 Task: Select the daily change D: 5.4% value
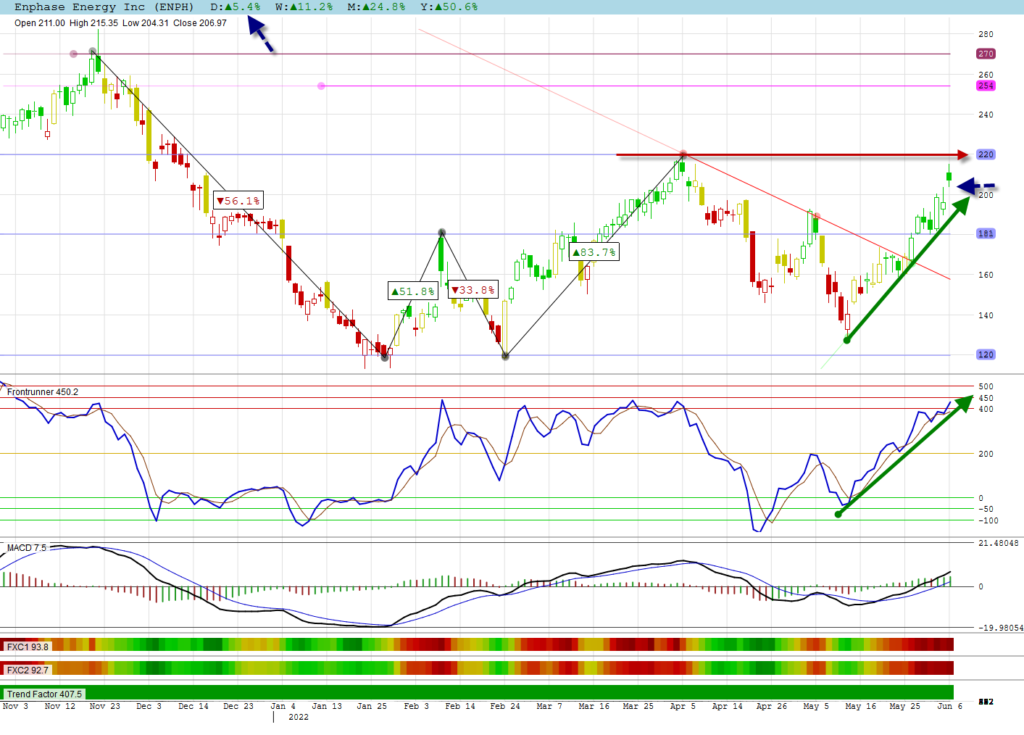[x=236, y=7]
